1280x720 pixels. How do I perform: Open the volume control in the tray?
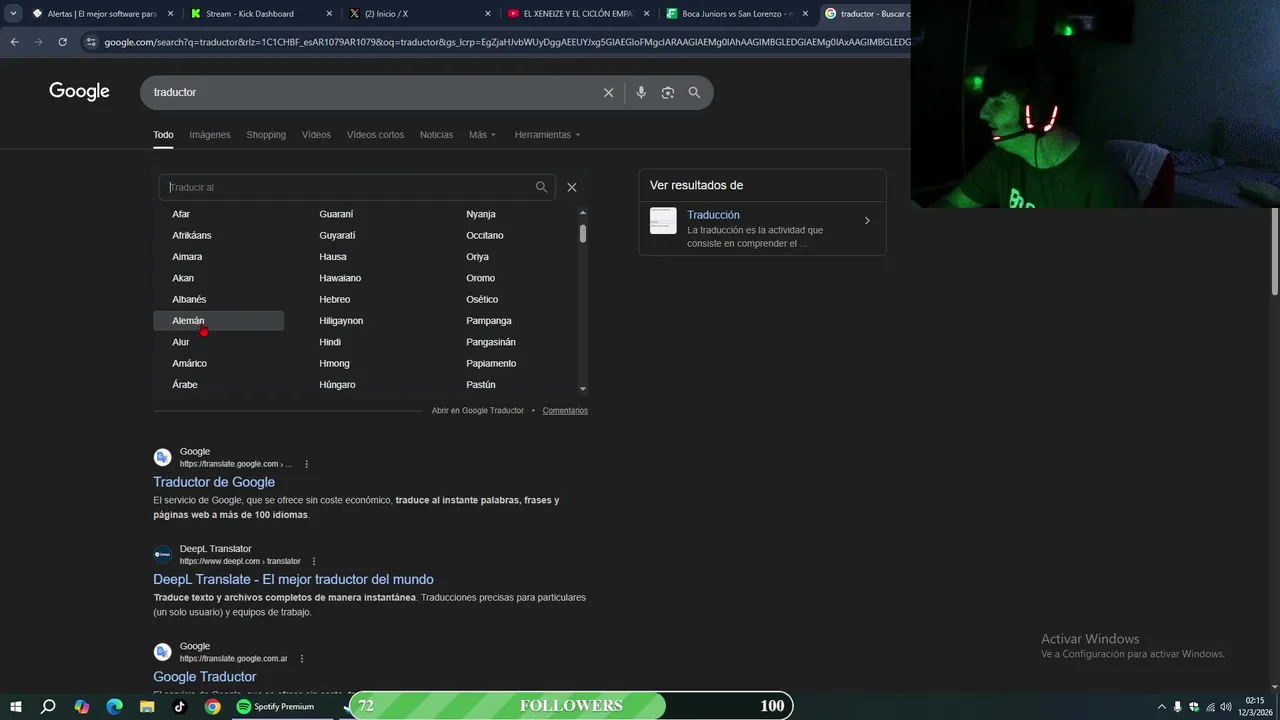(1226, 707)
